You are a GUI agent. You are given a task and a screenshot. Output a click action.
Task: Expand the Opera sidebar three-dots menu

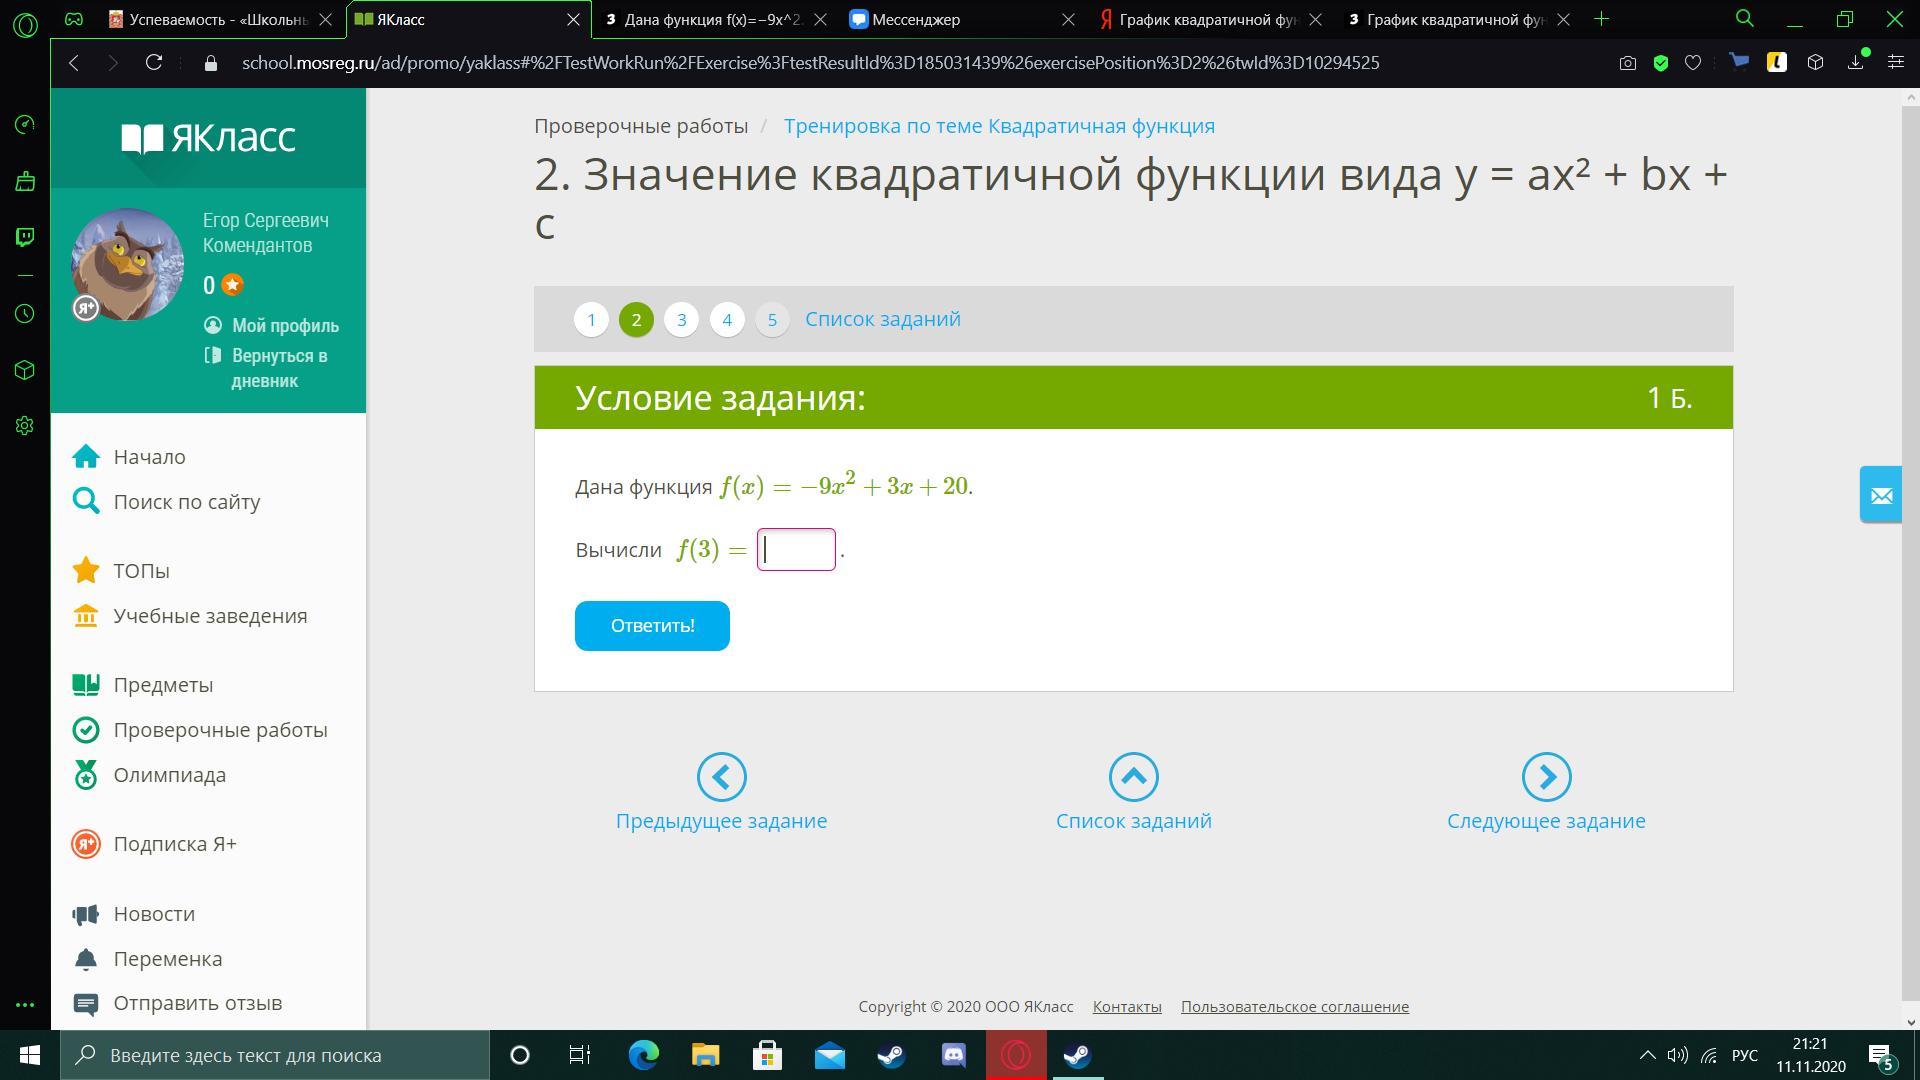tap(25, 1005)
